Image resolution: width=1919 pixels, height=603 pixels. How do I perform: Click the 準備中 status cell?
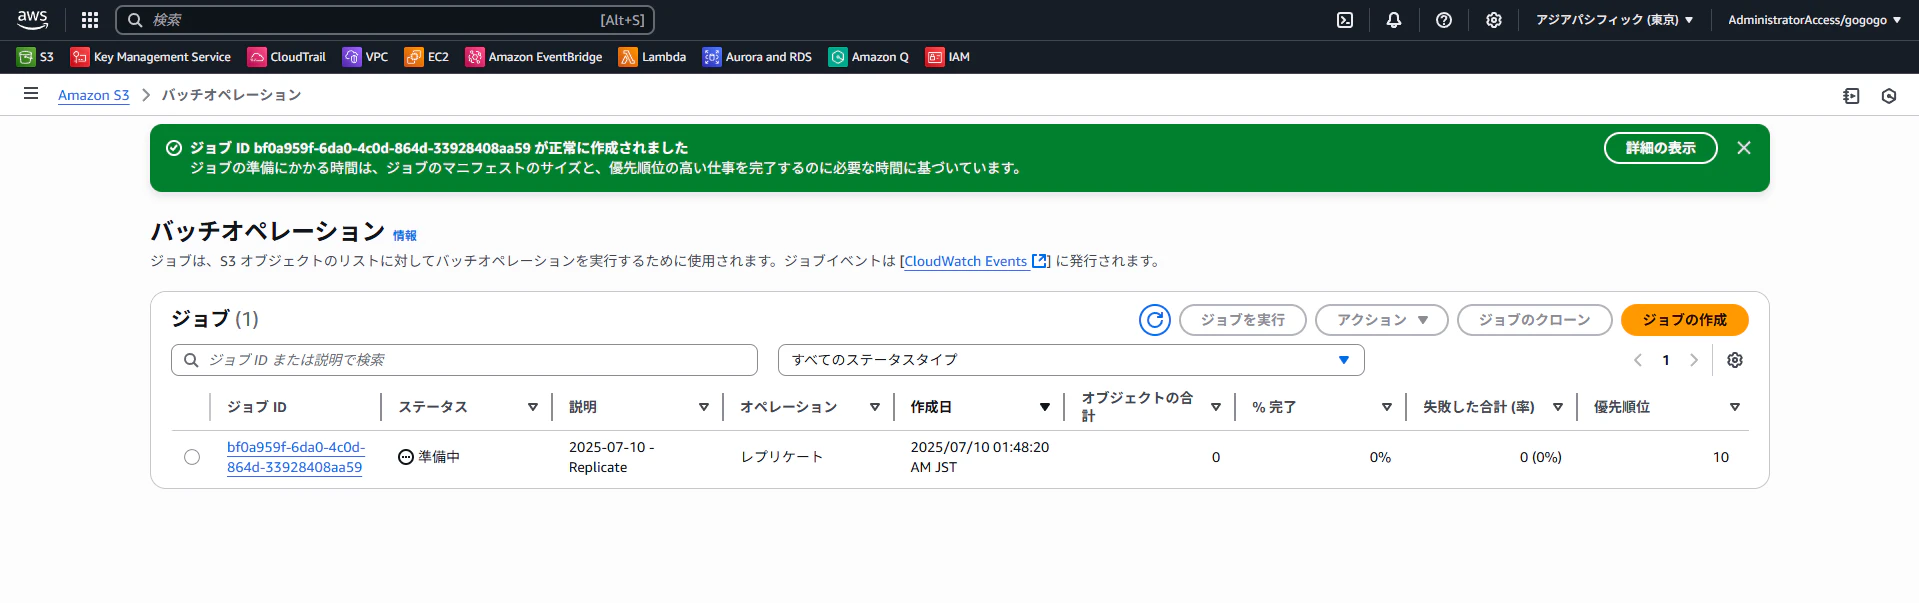point(429,457)
